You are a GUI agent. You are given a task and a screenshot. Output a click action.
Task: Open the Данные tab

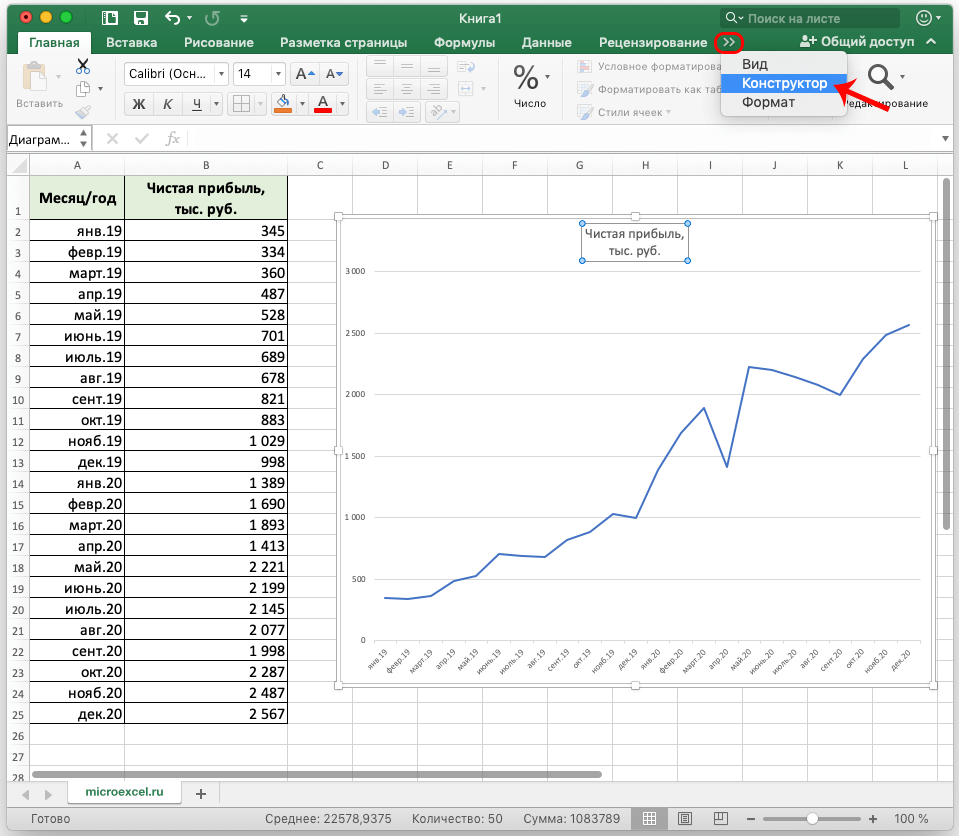pos(546,42)
